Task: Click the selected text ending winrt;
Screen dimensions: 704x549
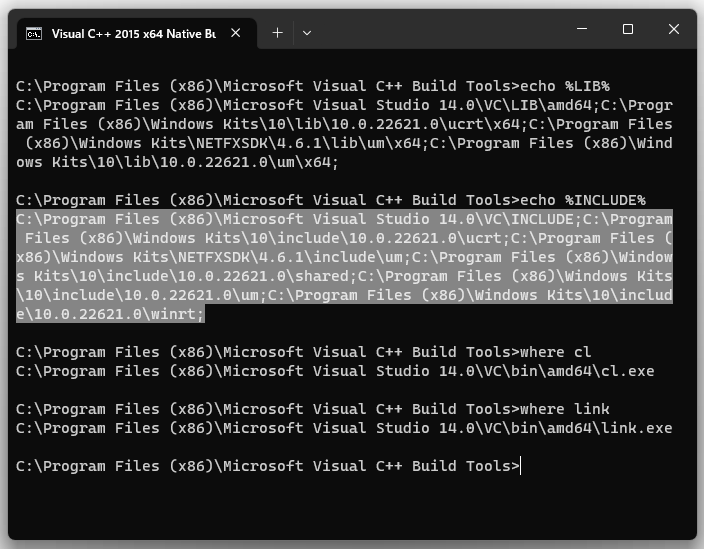Action: click(x=110, y=314)
